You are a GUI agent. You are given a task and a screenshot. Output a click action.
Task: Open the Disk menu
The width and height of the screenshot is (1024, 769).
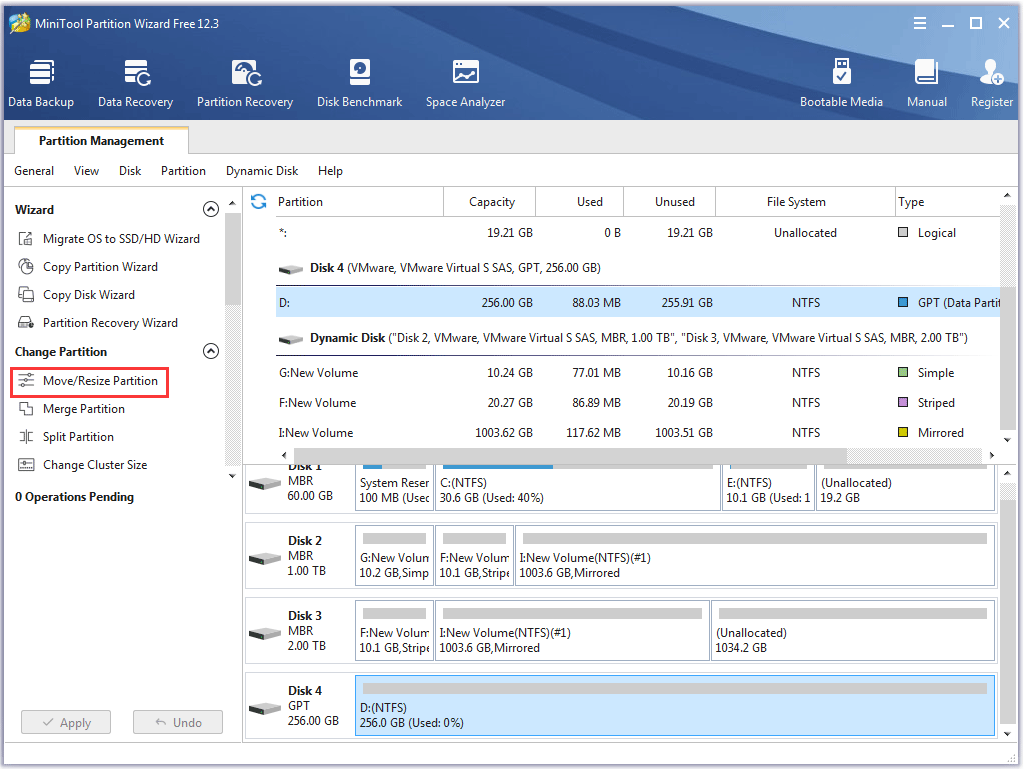[130, 171]
